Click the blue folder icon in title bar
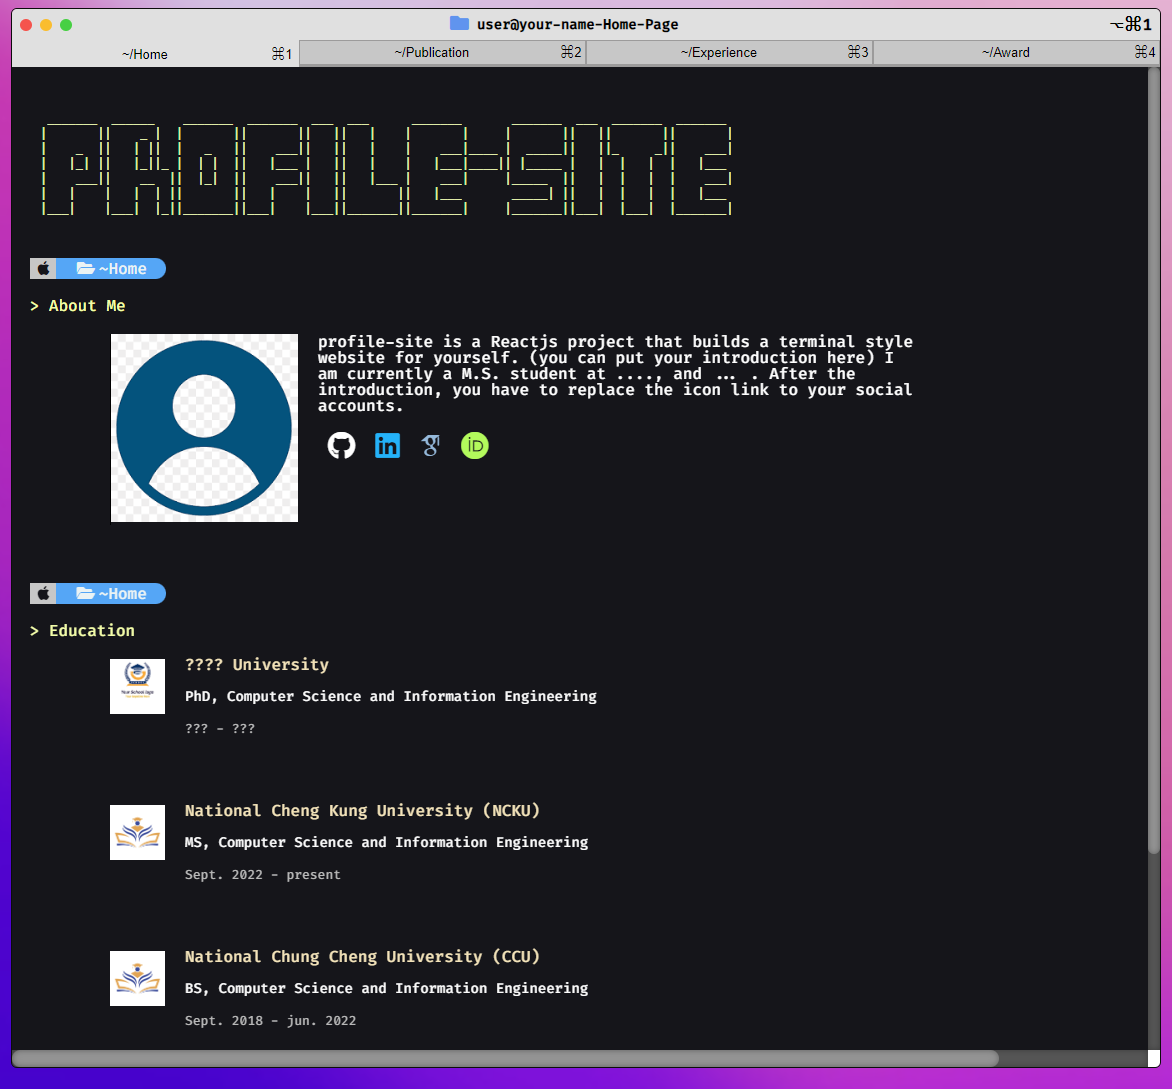Viewport: 1172px width, 1089px height. click(459, 23)
